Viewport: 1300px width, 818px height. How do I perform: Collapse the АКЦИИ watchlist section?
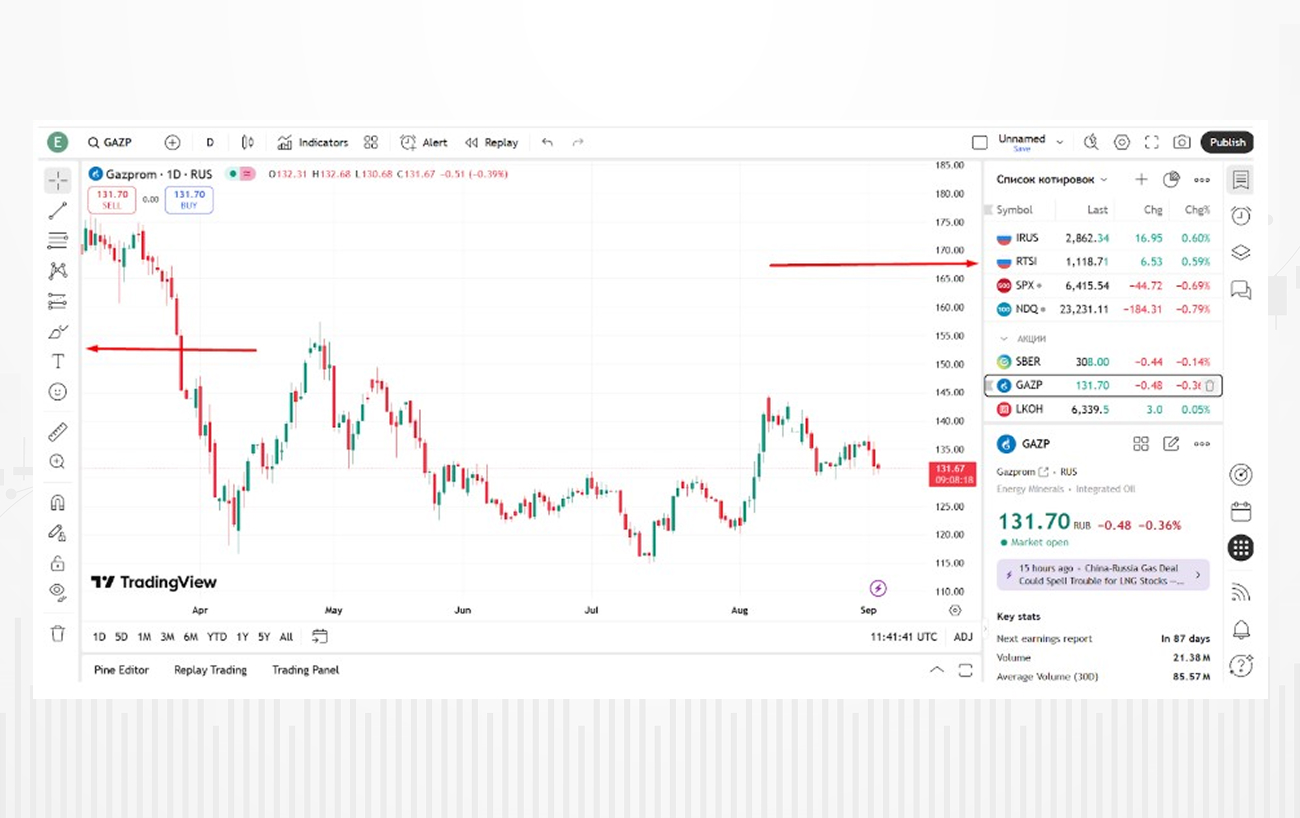coord(1005,339)
